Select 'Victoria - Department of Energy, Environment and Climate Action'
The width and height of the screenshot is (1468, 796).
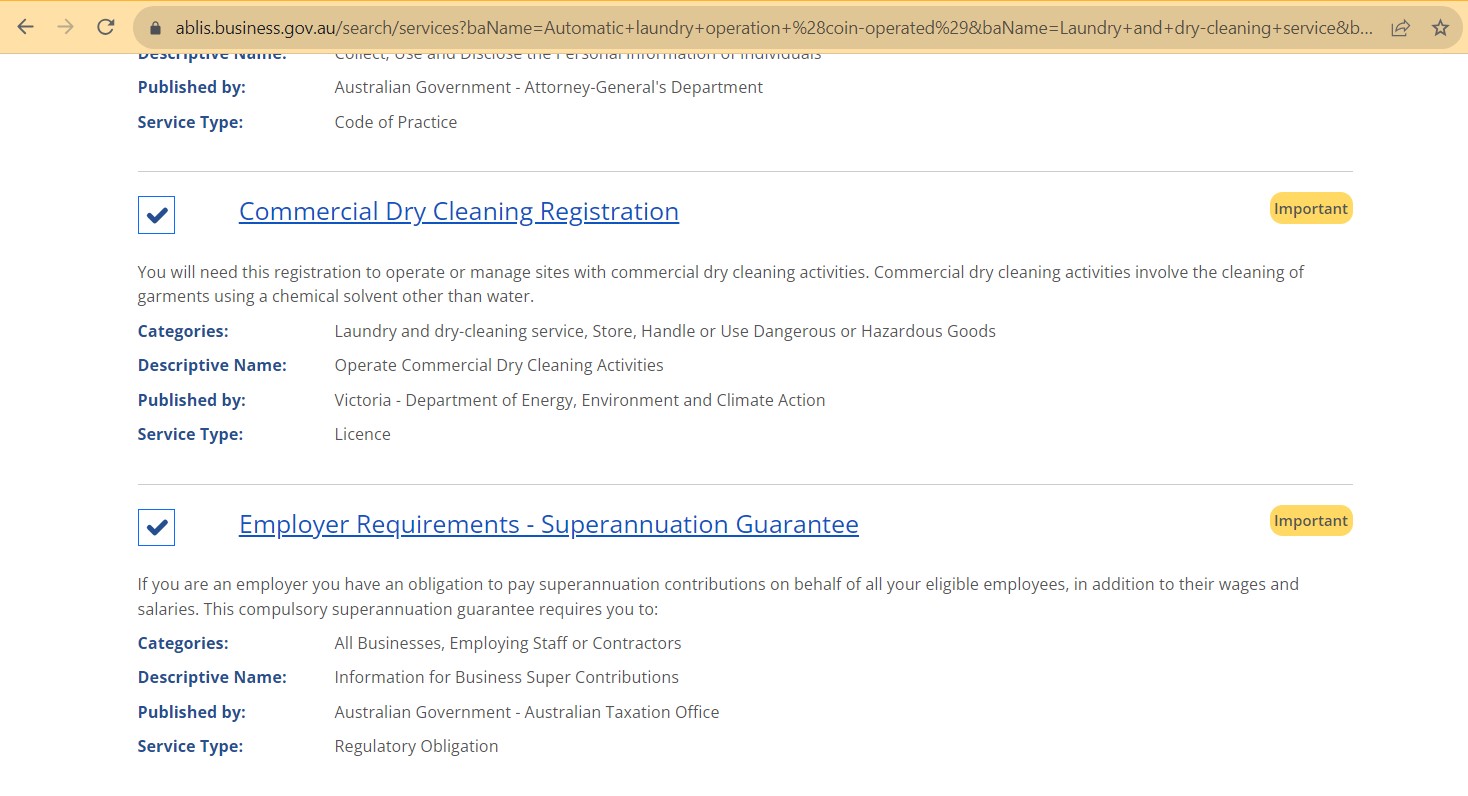[580, 400]
